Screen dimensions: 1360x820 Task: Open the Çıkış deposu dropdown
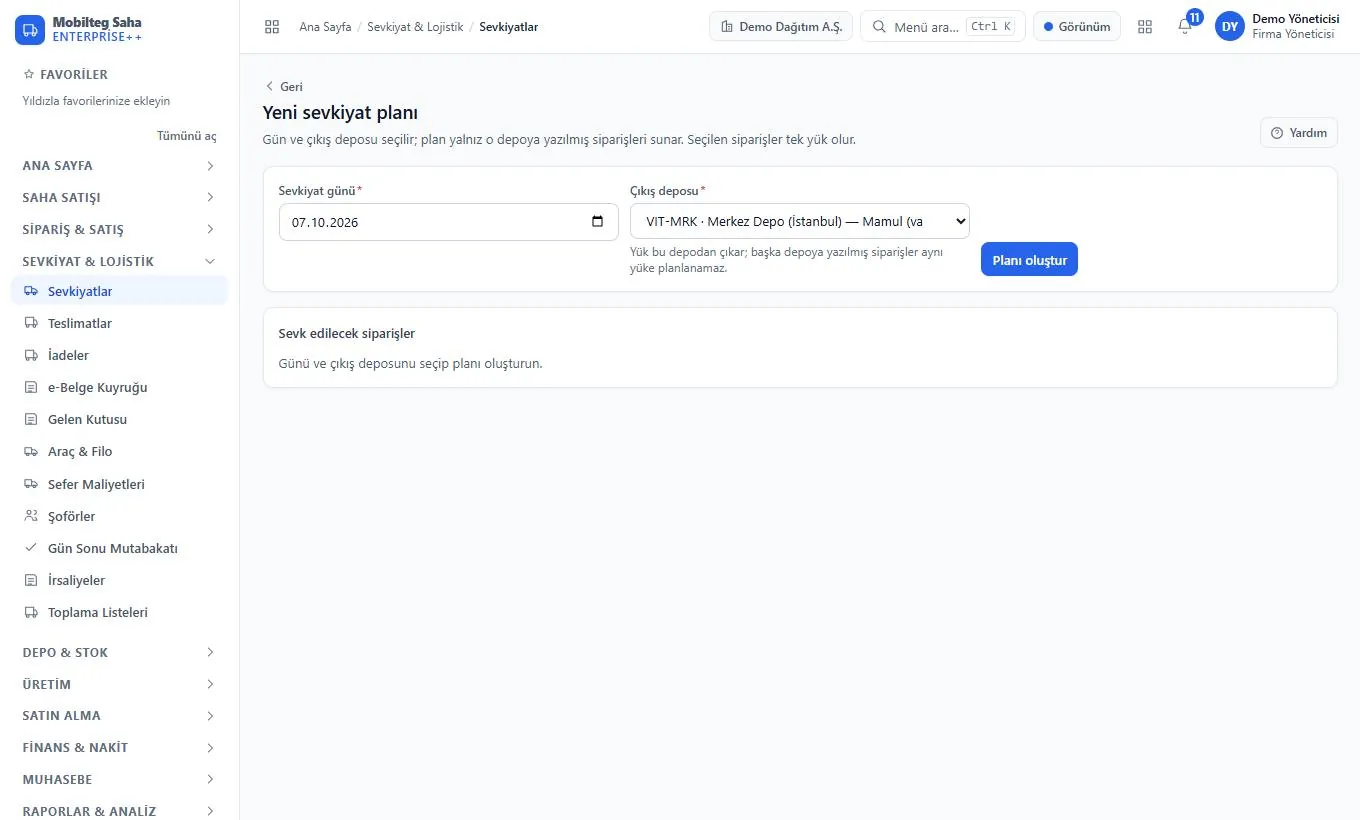coord(800,222)
